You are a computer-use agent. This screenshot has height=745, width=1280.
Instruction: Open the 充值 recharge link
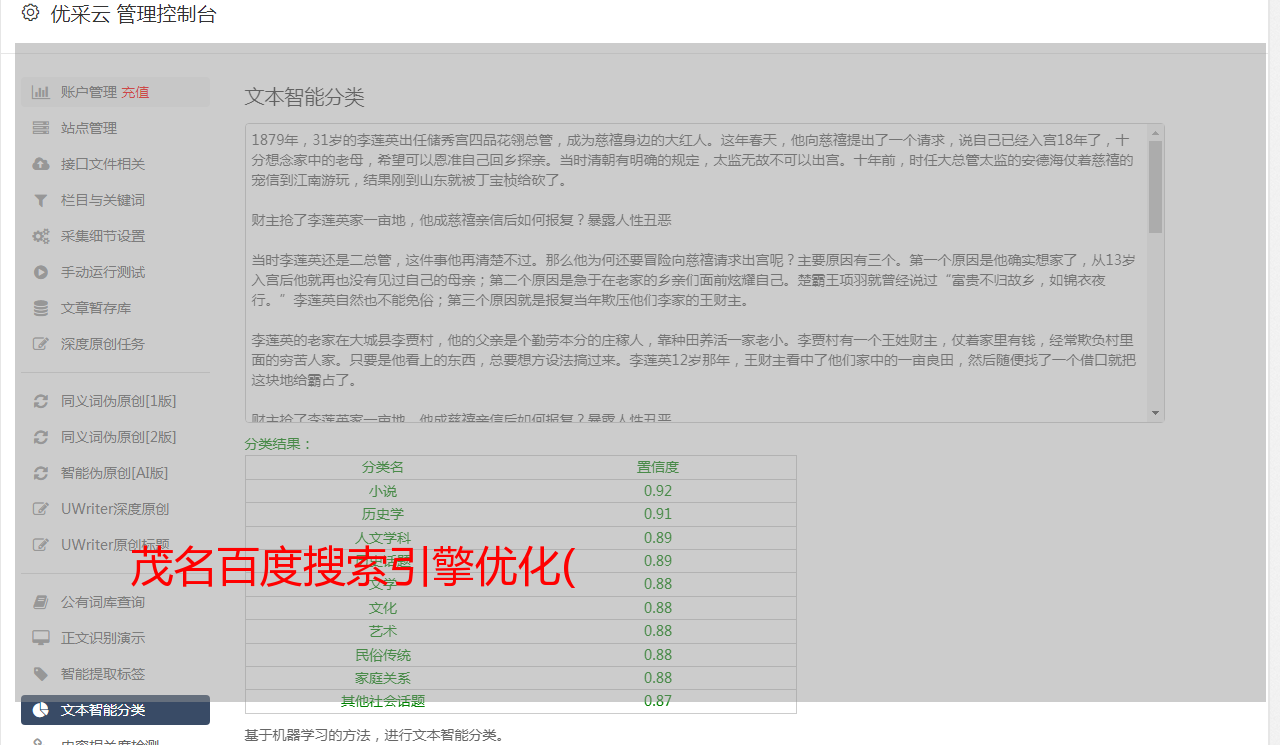[135, 92]
